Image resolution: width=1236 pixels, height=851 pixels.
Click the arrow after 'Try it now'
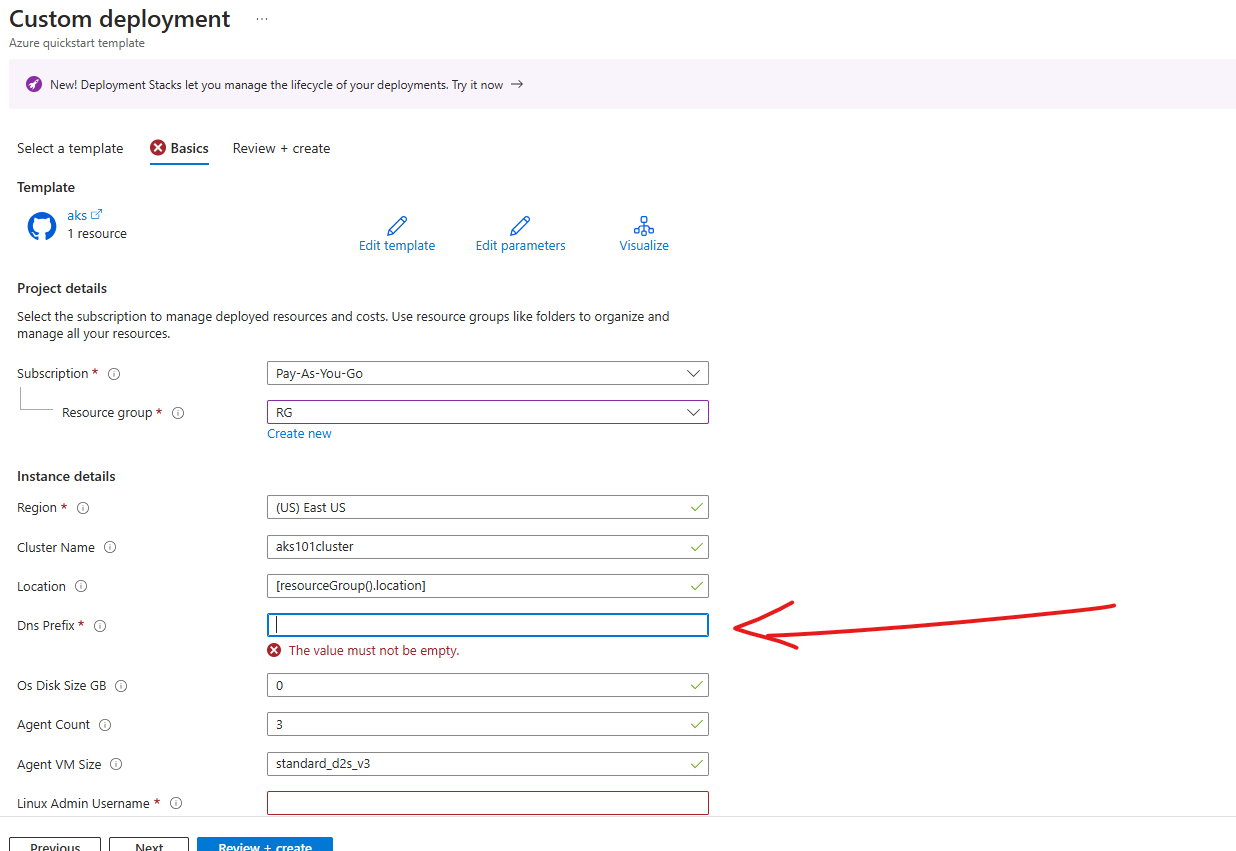(x=517, y=84)
